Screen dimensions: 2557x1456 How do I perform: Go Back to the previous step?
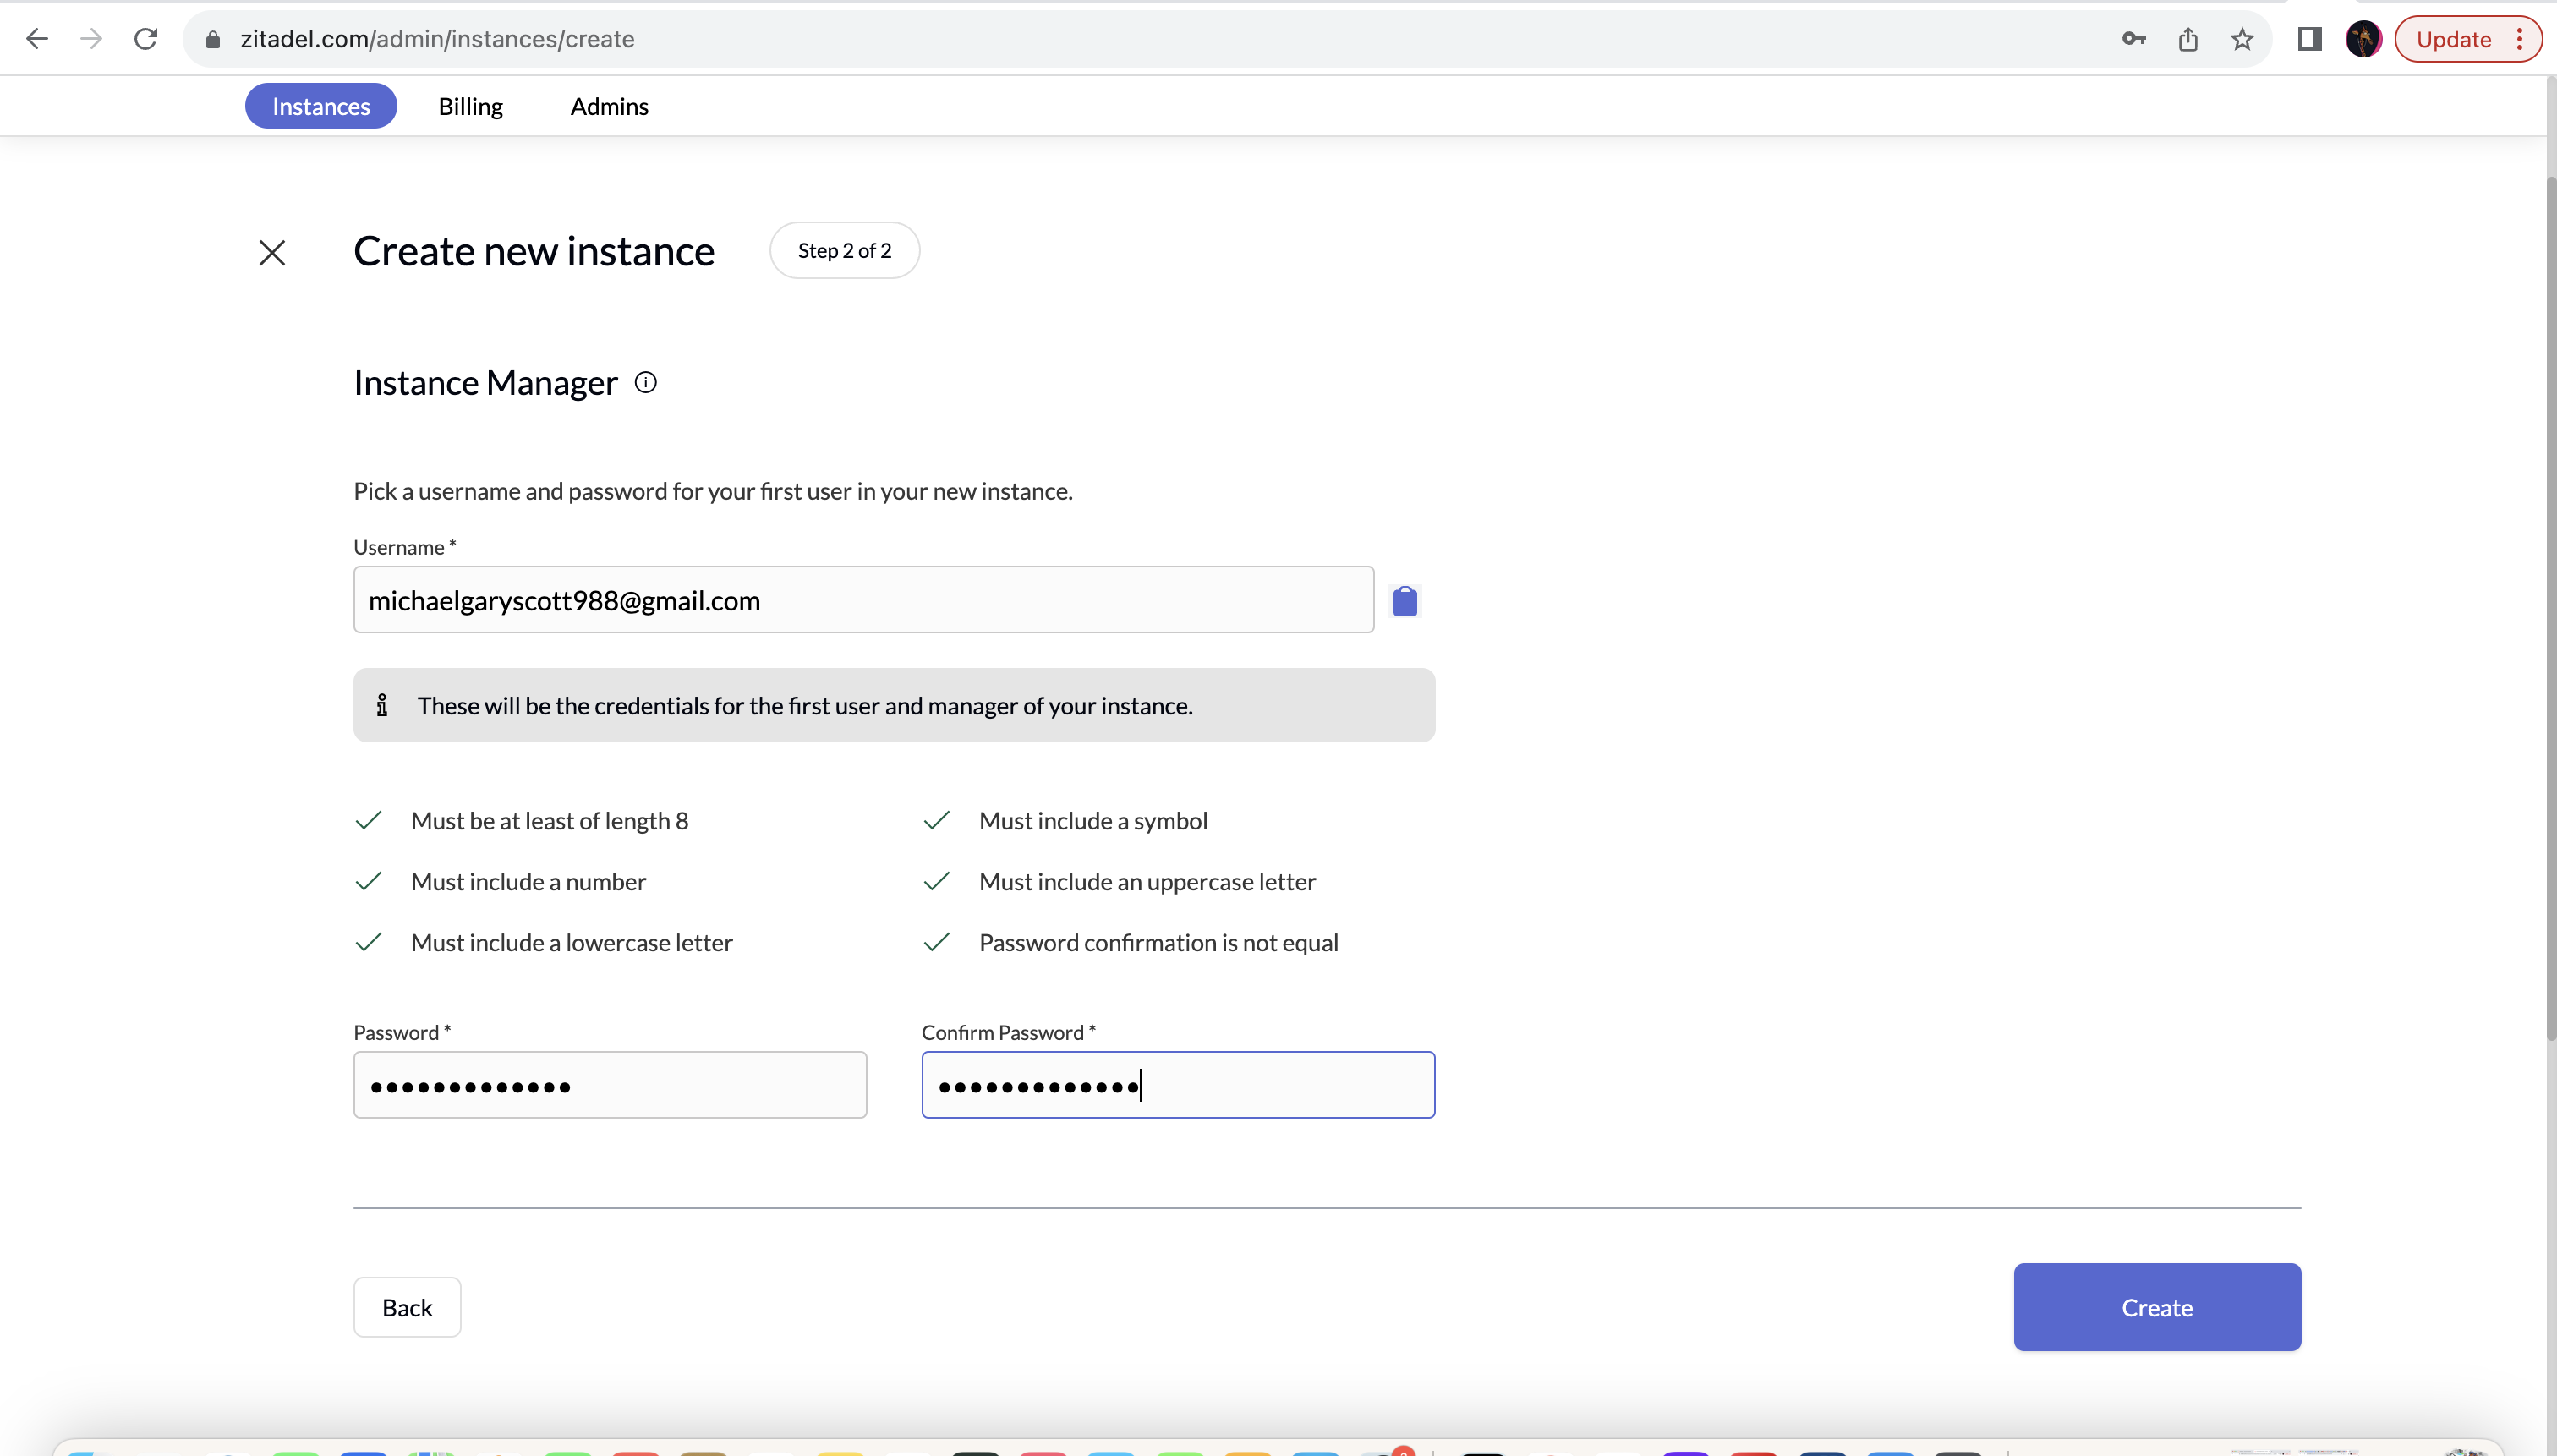point(407,1307)
